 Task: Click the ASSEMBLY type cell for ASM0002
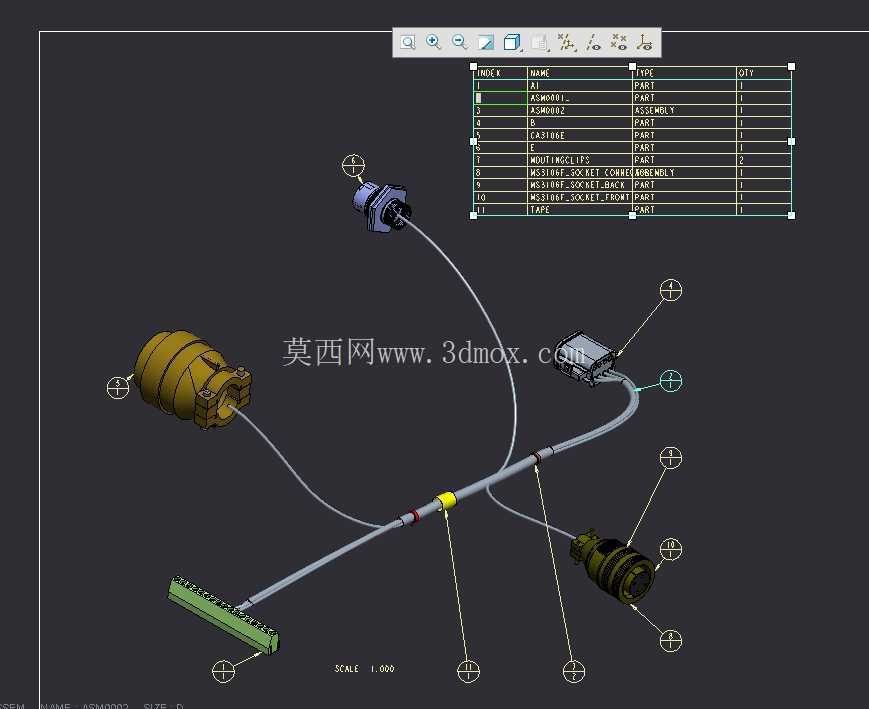tap(684, 110)
